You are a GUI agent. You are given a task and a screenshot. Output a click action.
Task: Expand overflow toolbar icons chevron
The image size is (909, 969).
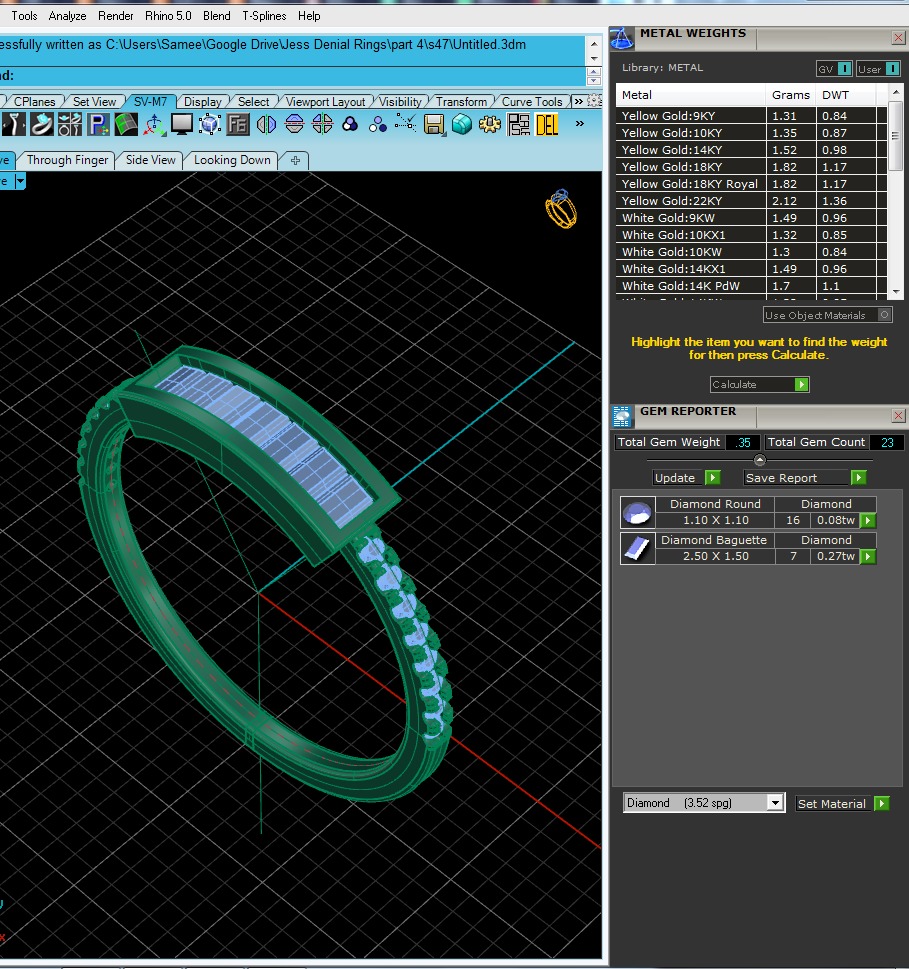[x=580, y=123]
